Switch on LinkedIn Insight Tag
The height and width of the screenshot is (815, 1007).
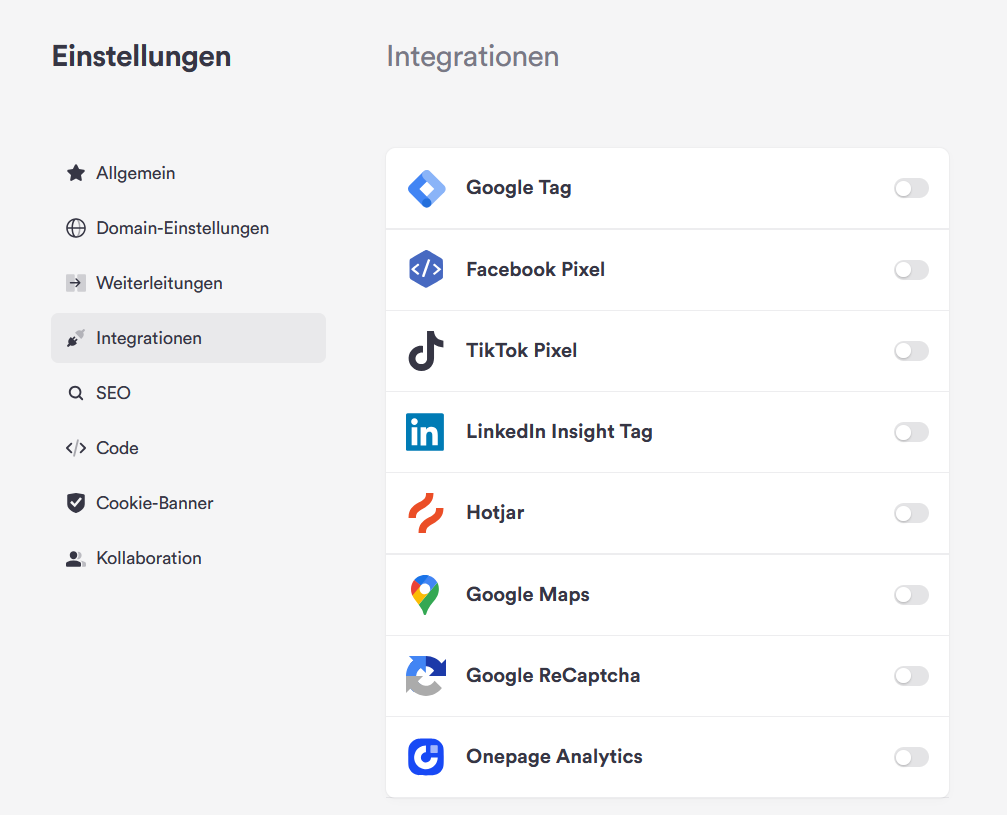pyautogui.click(x=911, y=432)
